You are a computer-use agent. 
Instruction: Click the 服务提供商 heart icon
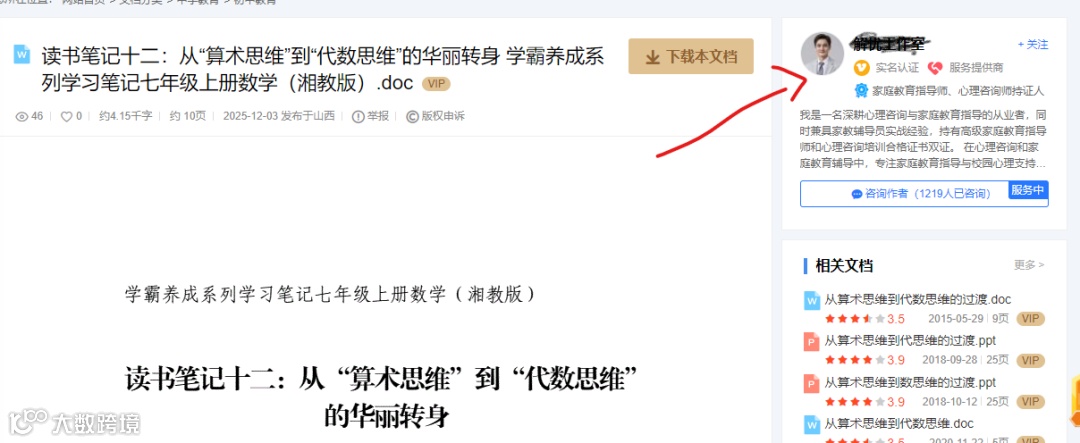click(x=935, y=68)
